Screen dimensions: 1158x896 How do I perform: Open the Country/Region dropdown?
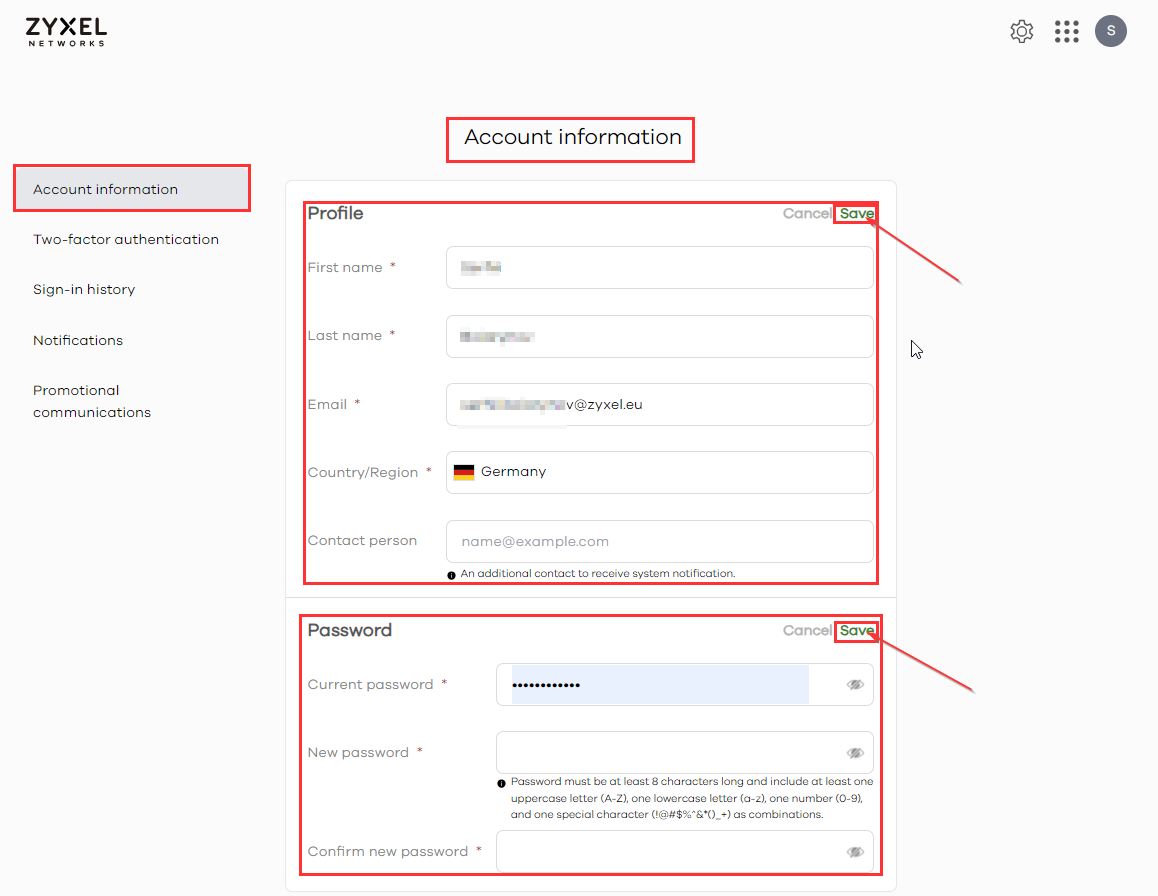pos(660,472)
